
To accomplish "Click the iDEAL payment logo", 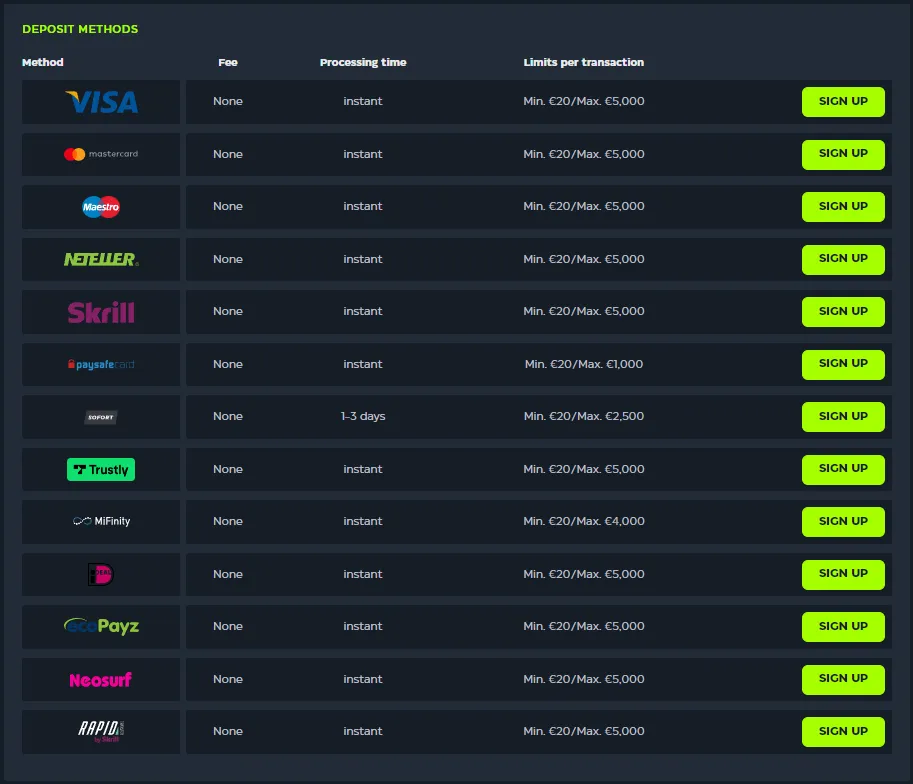I will pyautogui.click(x=101, y=574).
